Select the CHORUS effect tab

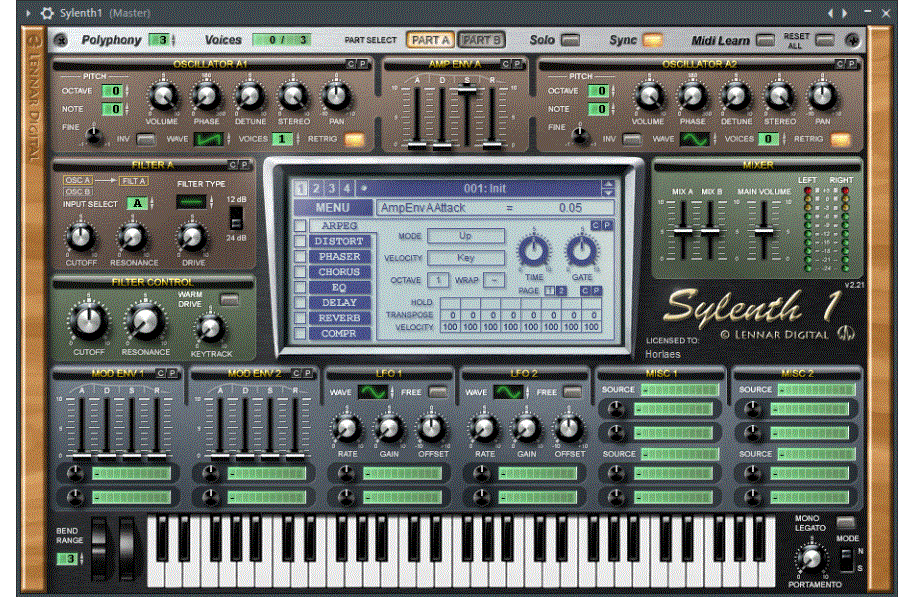[x=340, y=272]
